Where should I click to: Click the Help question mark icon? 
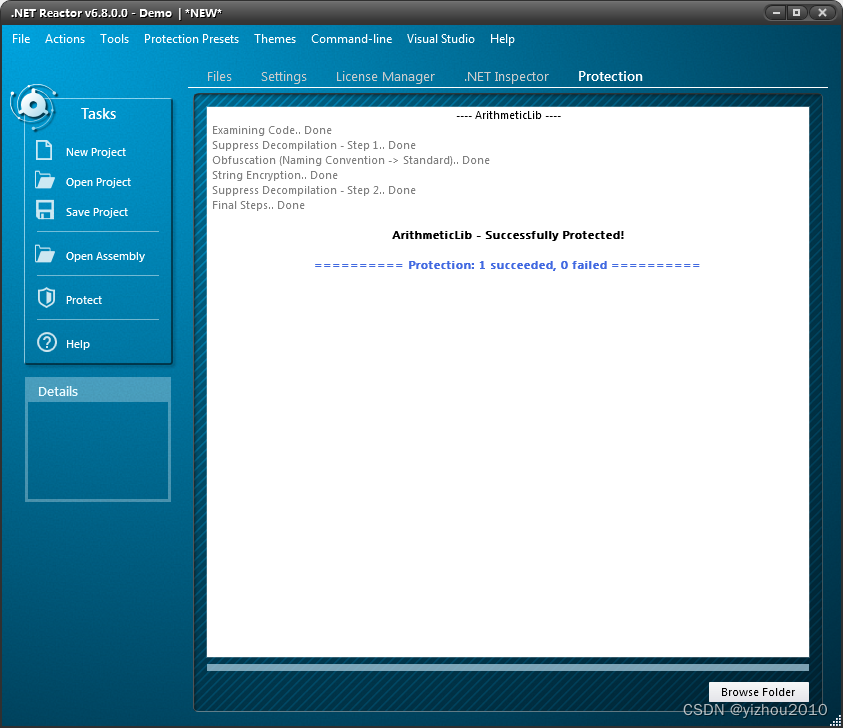pos(47,342)
